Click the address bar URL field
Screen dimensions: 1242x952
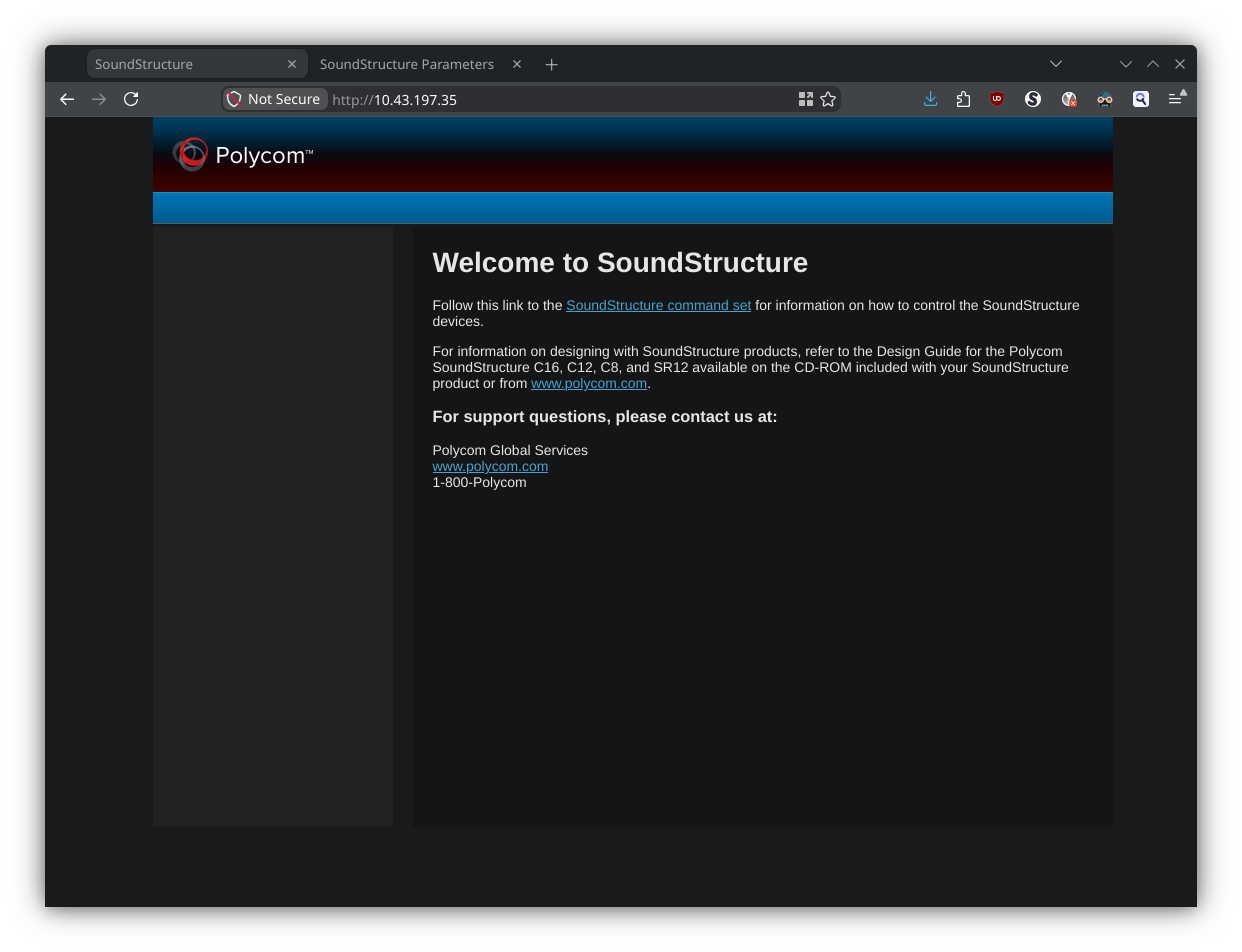point(560,99)
